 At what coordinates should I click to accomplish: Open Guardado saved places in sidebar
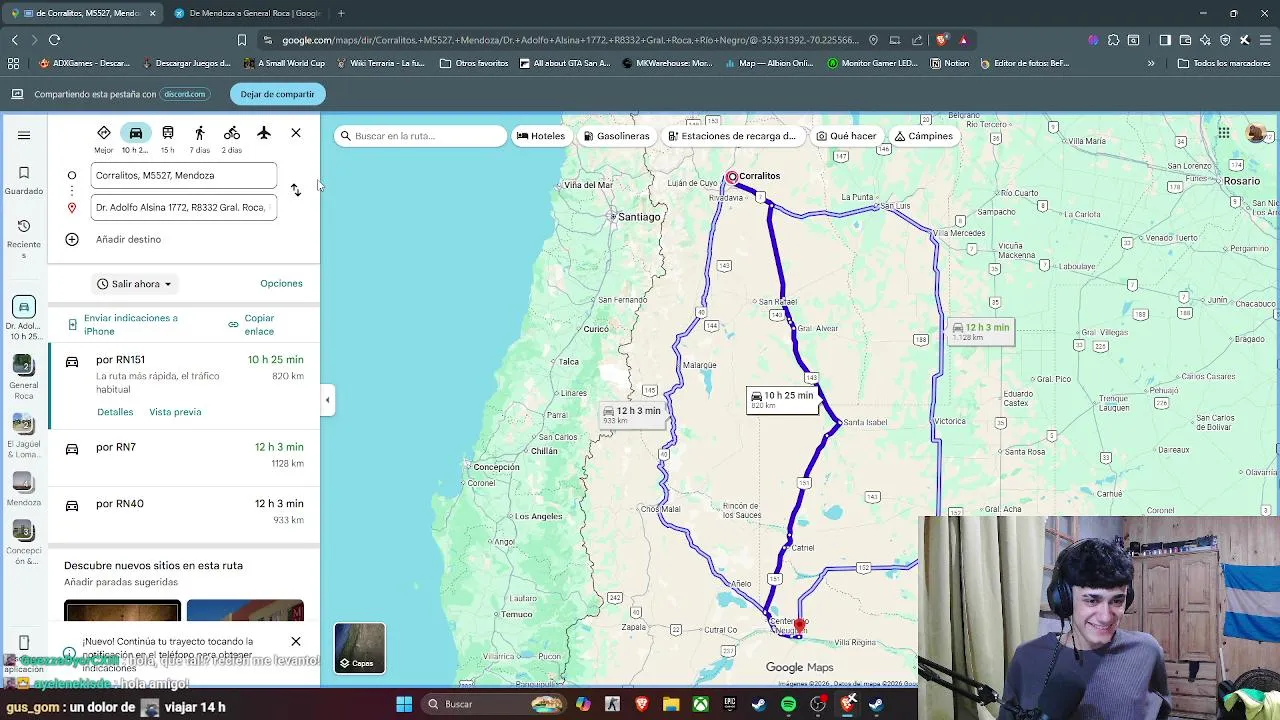tap(24, 180)
